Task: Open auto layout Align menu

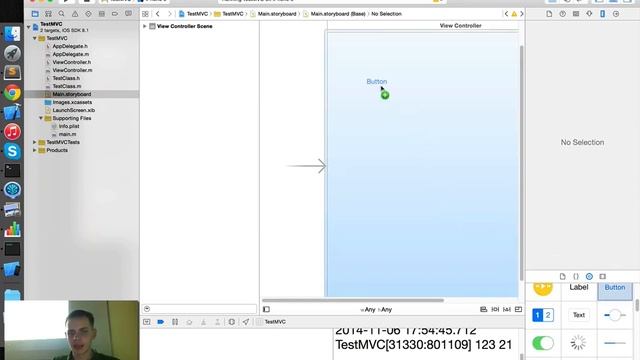Action: point(484,309)
